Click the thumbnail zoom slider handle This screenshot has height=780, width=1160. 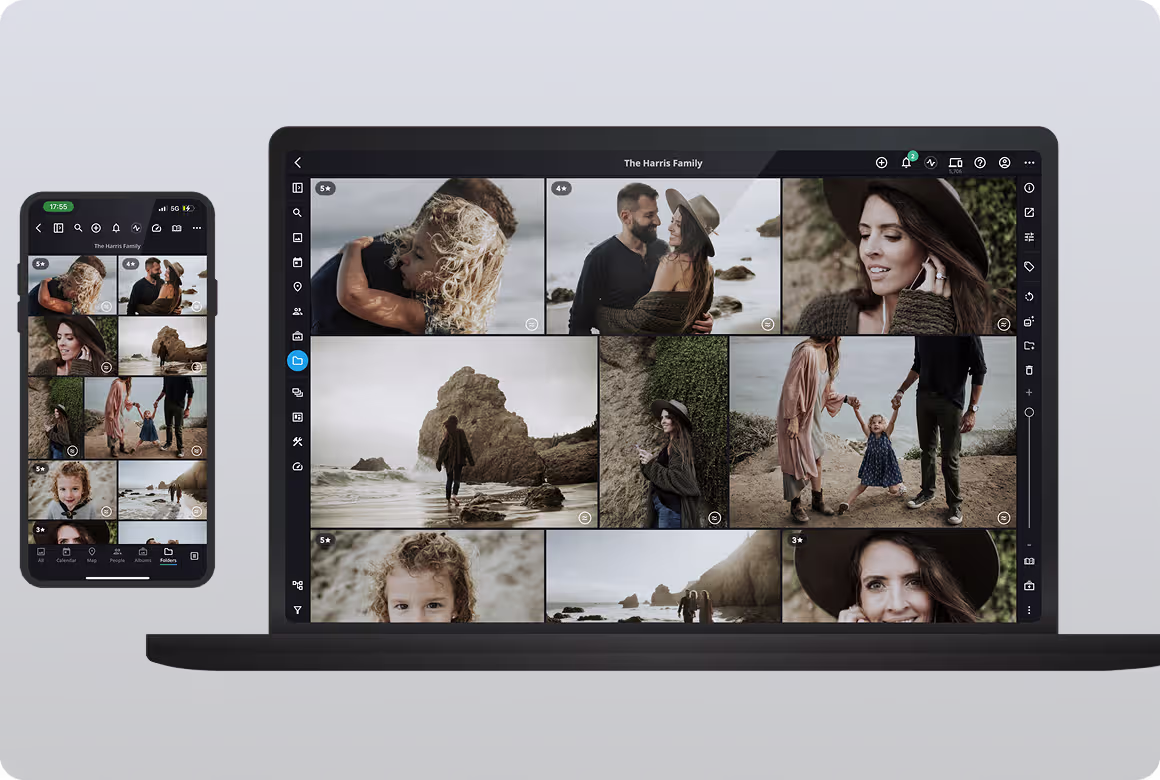click(1029, 412)
